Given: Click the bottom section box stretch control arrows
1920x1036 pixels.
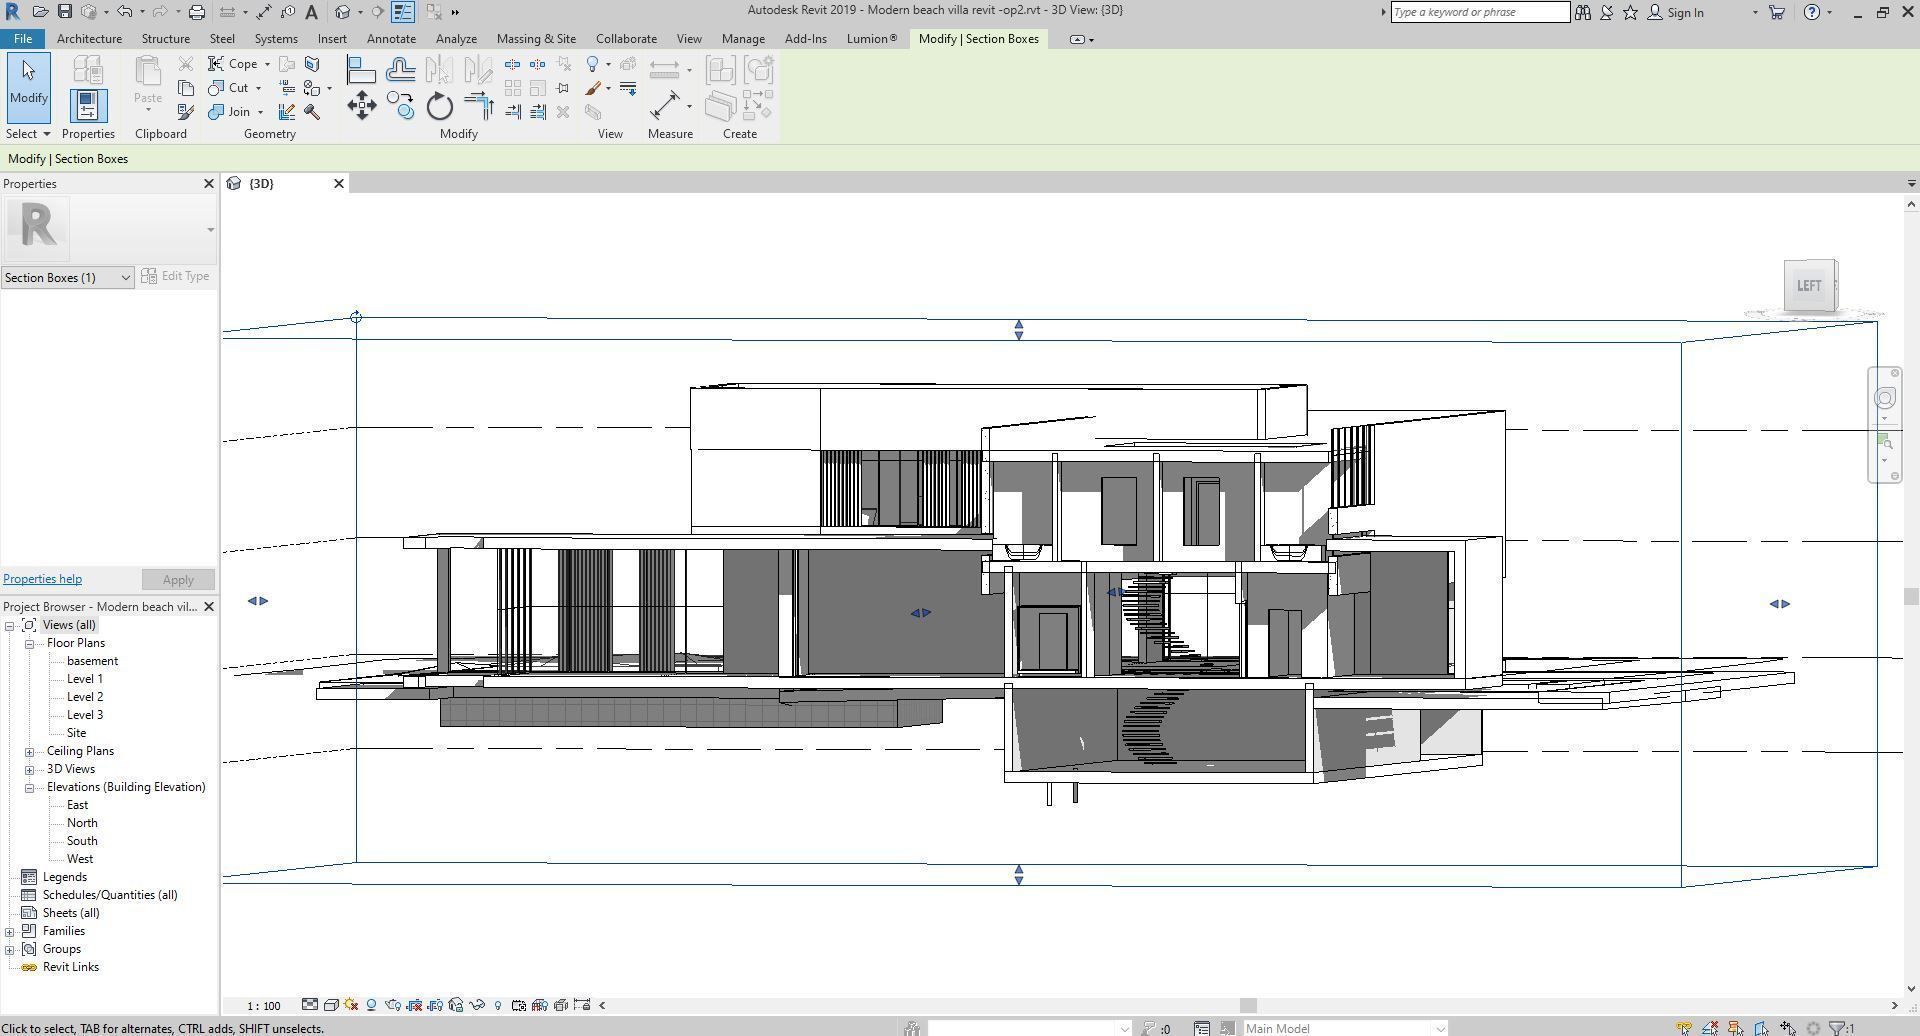Looking at the screenshot, I should [1019, 875].
